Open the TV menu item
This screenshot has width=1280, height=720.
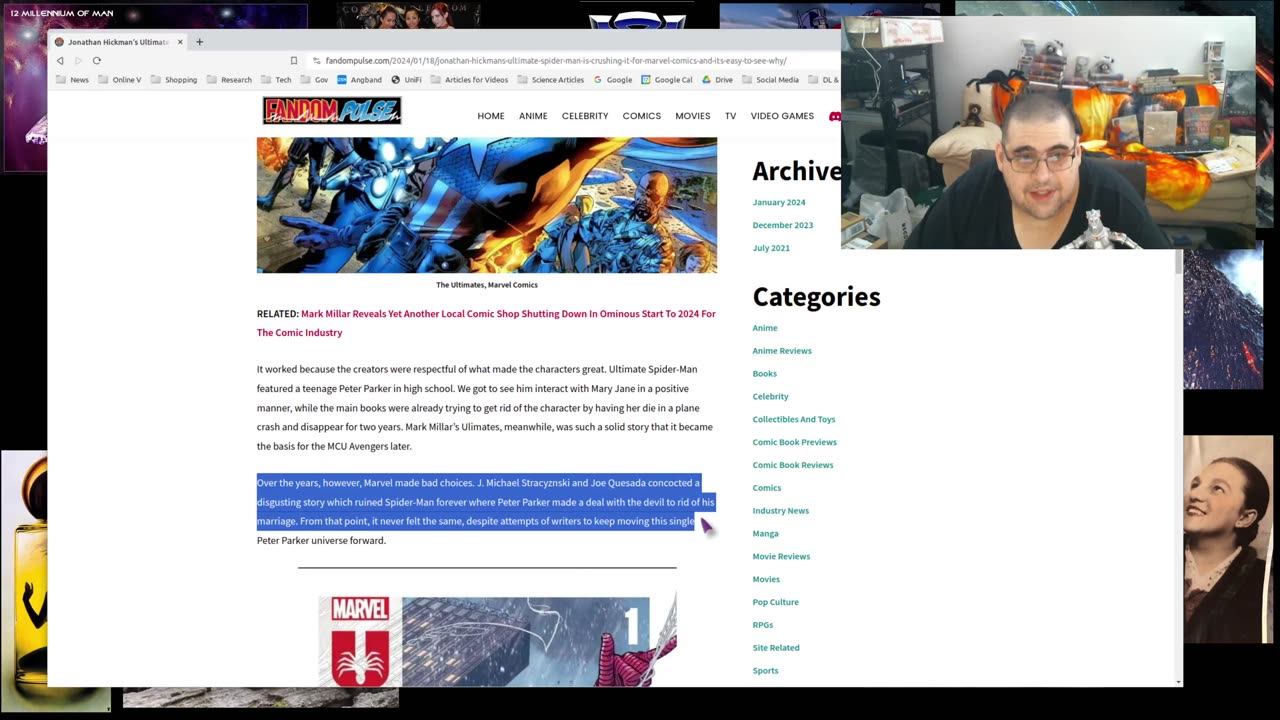pos(731,116)
